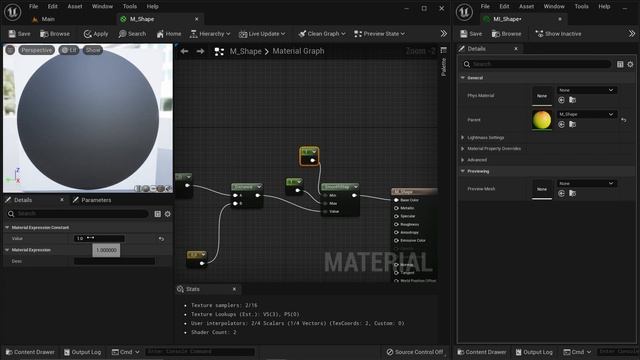Reset the Value property to default
Viewport: 640px width, 360px height.
tap(162, 239)
